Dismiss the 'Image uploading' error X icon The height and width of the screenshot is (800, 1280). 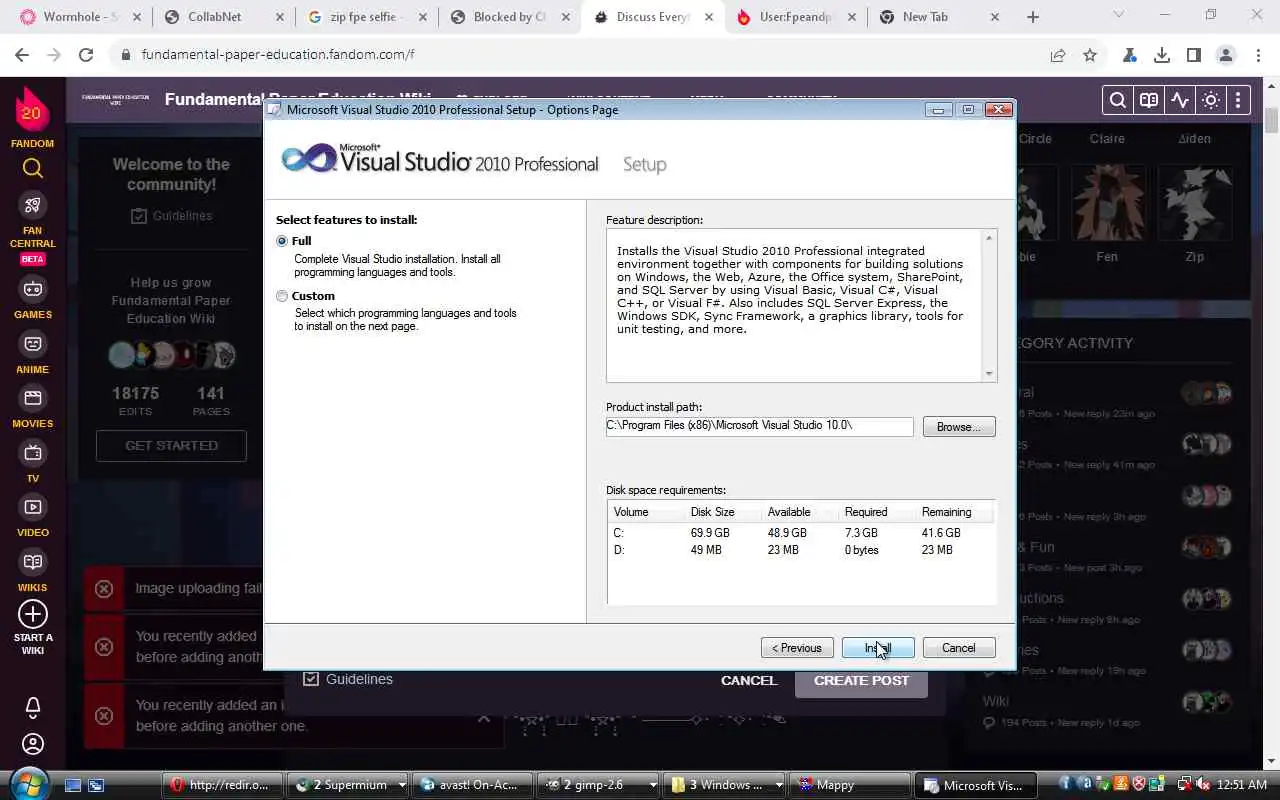click(104, 589)
